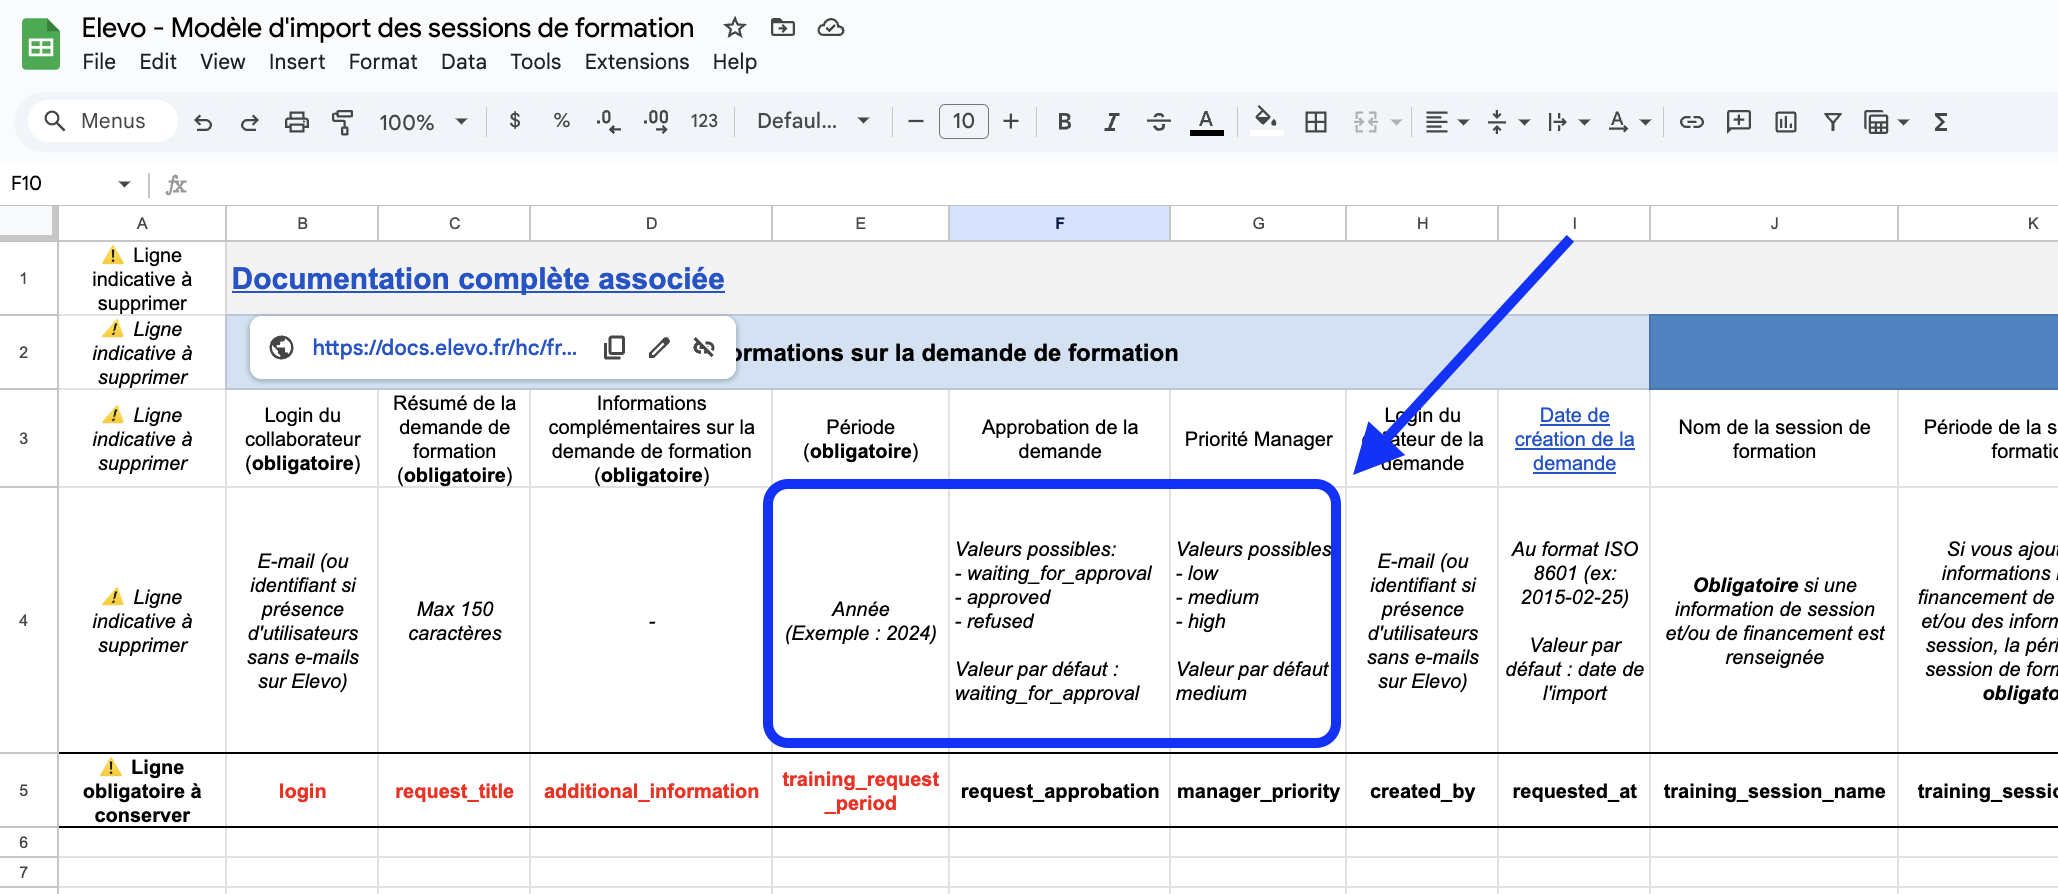Toggle strikethrough formatting
Screen dimensions: 2058x894
click(x=1159, y=122)
